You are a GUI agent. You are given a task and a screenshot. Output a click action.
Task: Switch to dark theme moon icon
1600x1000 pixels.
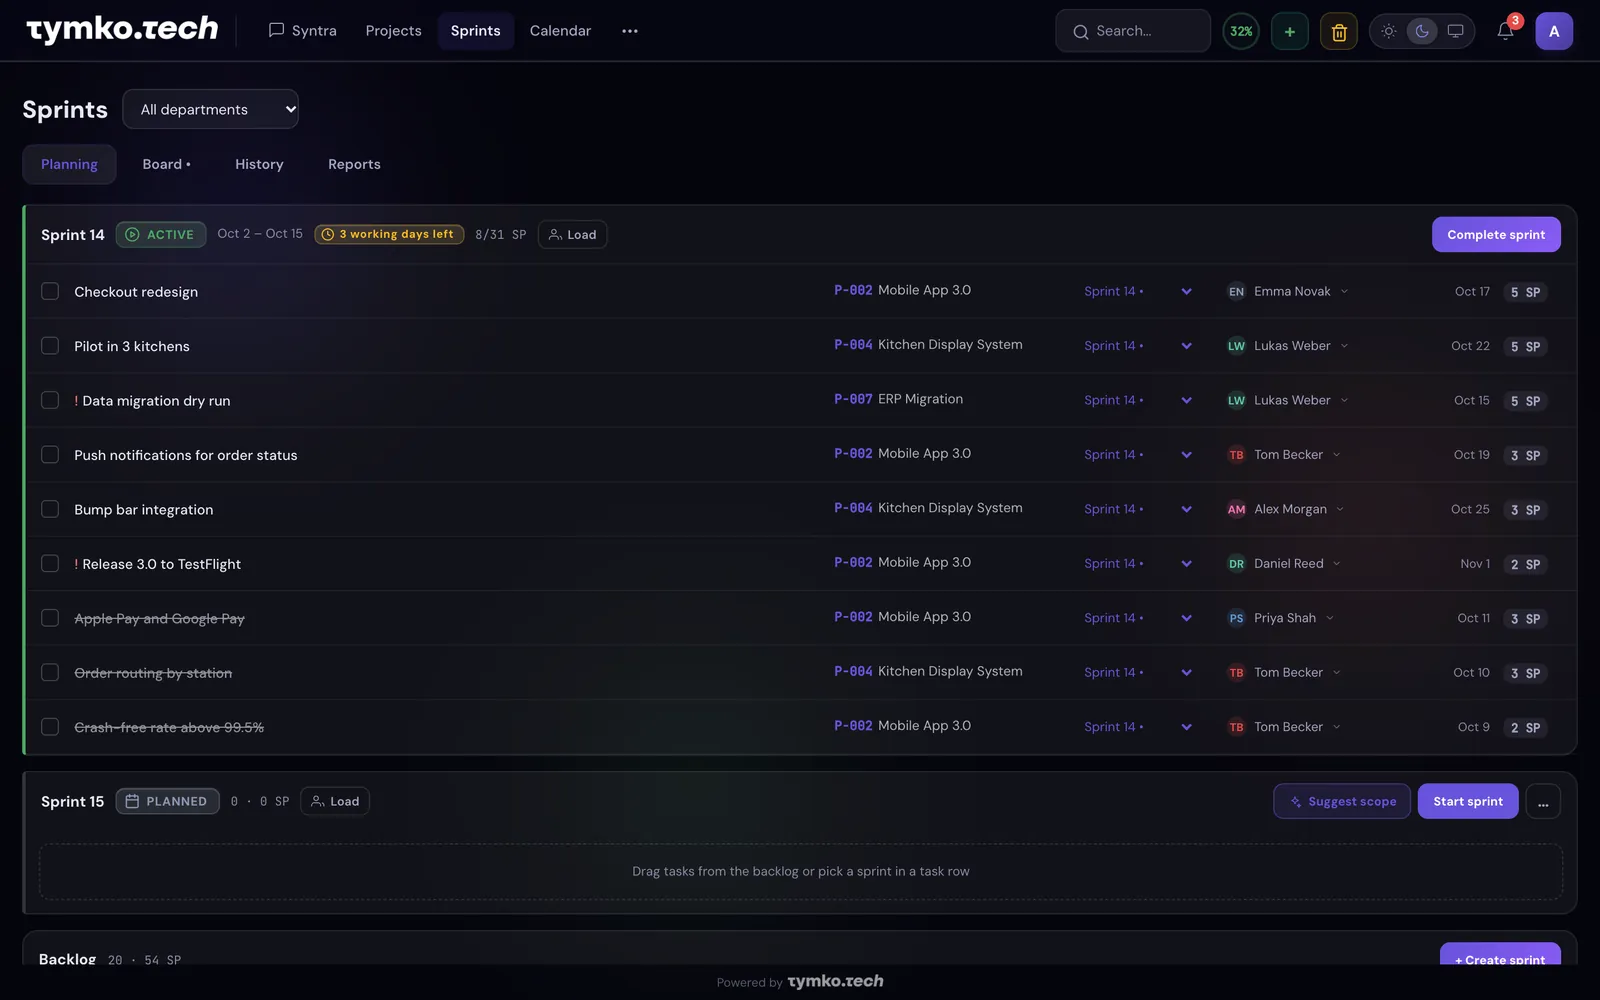click(x=1422, y=31)
